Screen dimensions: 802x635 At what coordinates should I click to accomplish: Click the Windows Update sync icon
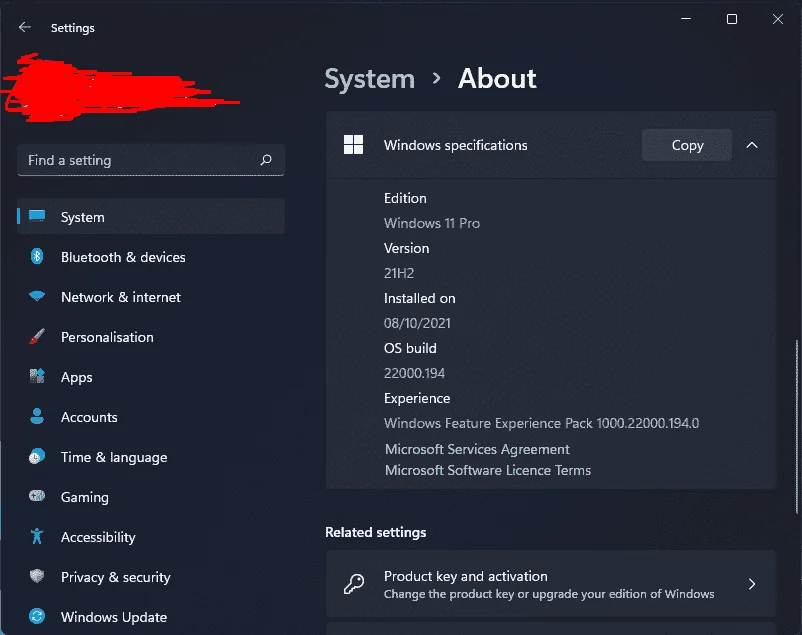[37, 616]
